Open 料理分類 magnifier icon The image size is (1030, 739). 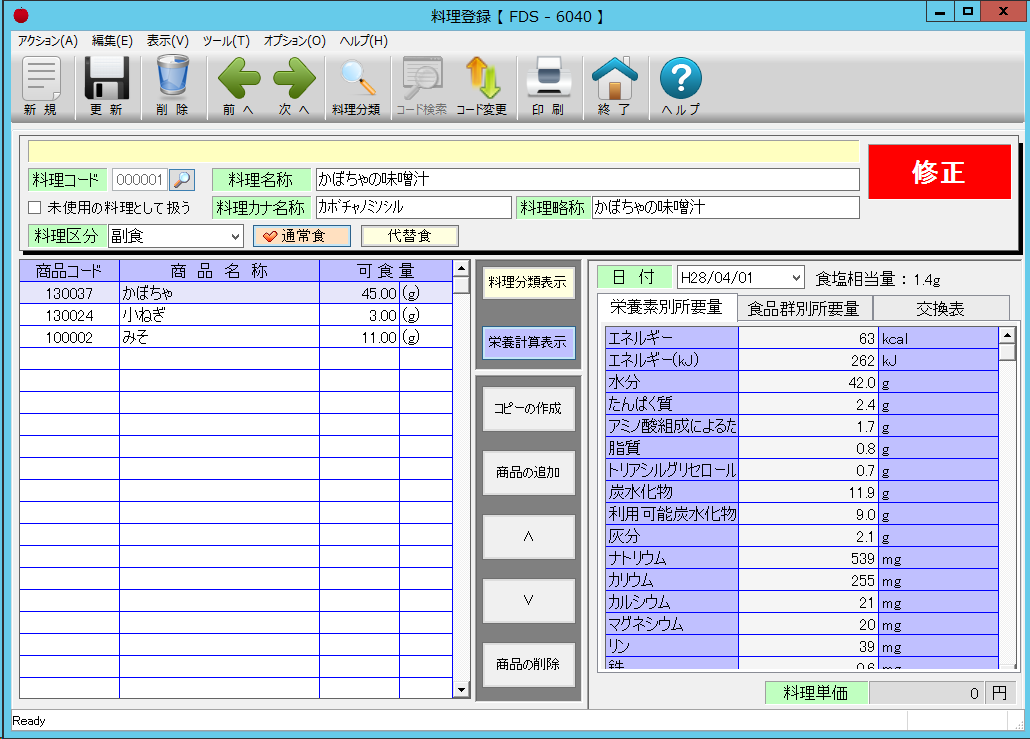pos(355,86)
